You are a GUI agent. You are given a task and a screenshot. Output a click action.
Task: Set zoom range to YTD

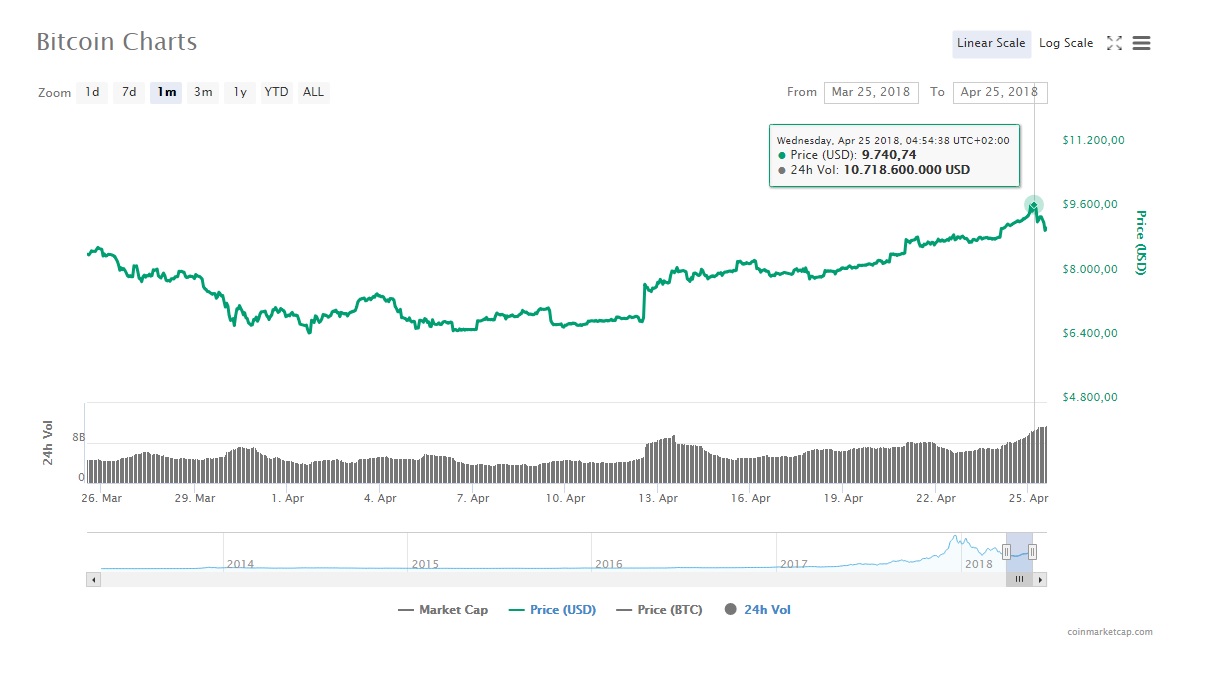(276, 92)
